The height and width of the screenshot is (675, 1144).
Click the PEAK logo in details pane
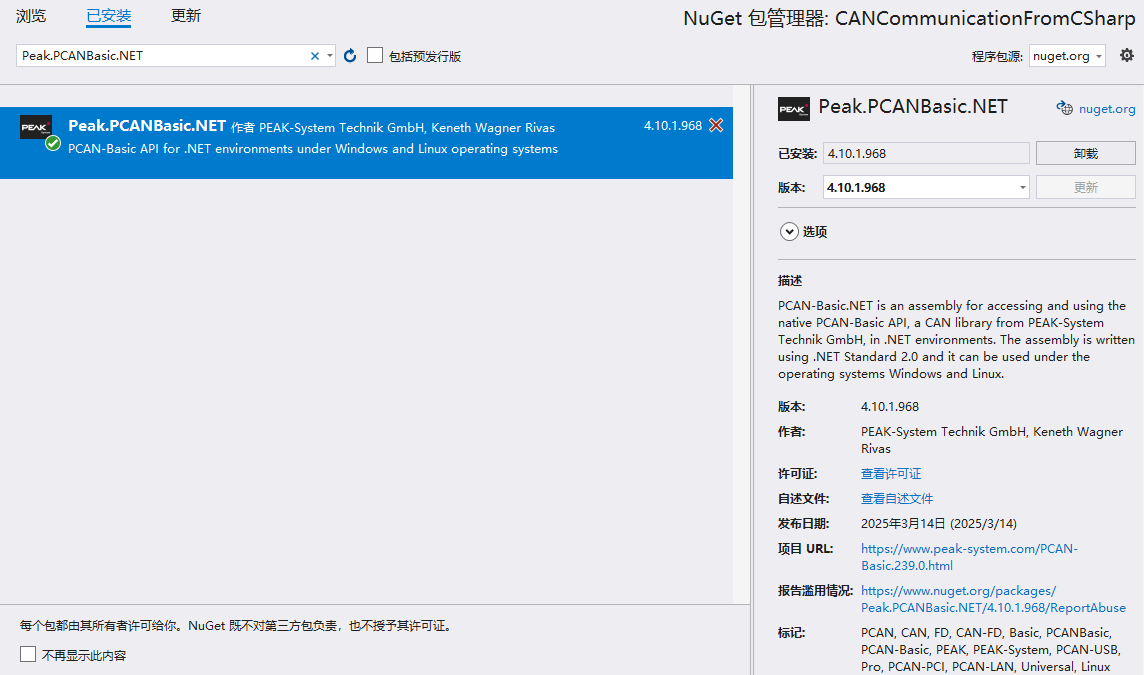coord(794,109)
